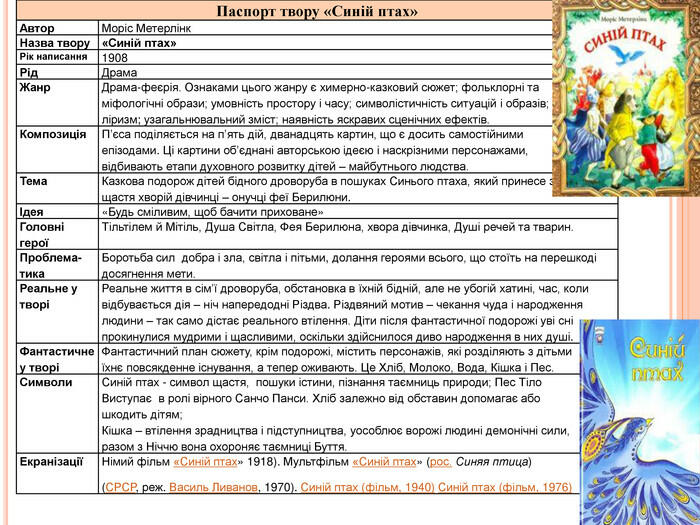Click the «Проблема-тика» row label
Image resolution: width=700 pixels, height=525 pixels.
50,266
